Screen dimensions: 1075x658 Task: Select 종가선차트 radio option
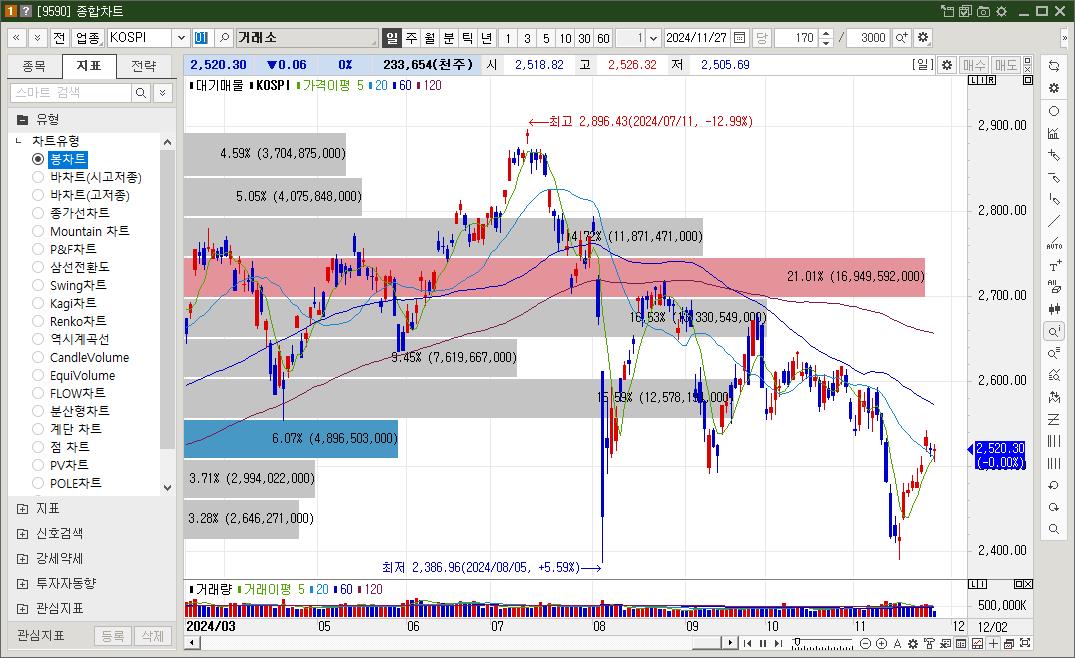[38, 213]
